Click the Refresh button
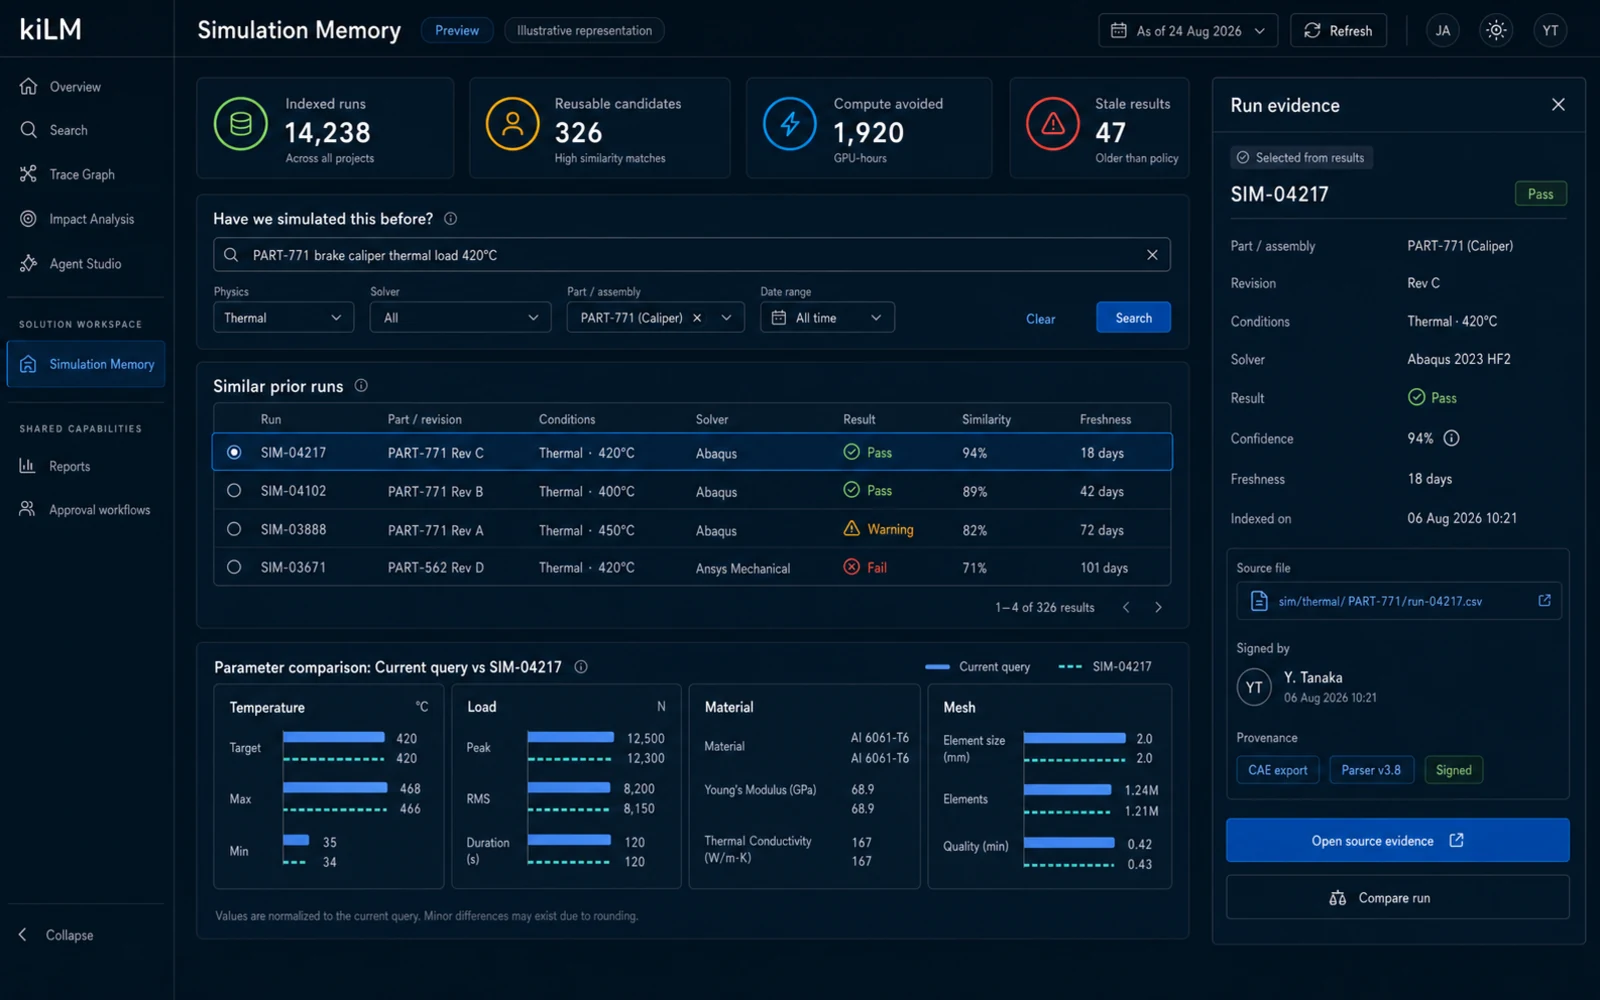Image resolution: width=1600 pixels, height=1000 pixels. coord(1338,31)
